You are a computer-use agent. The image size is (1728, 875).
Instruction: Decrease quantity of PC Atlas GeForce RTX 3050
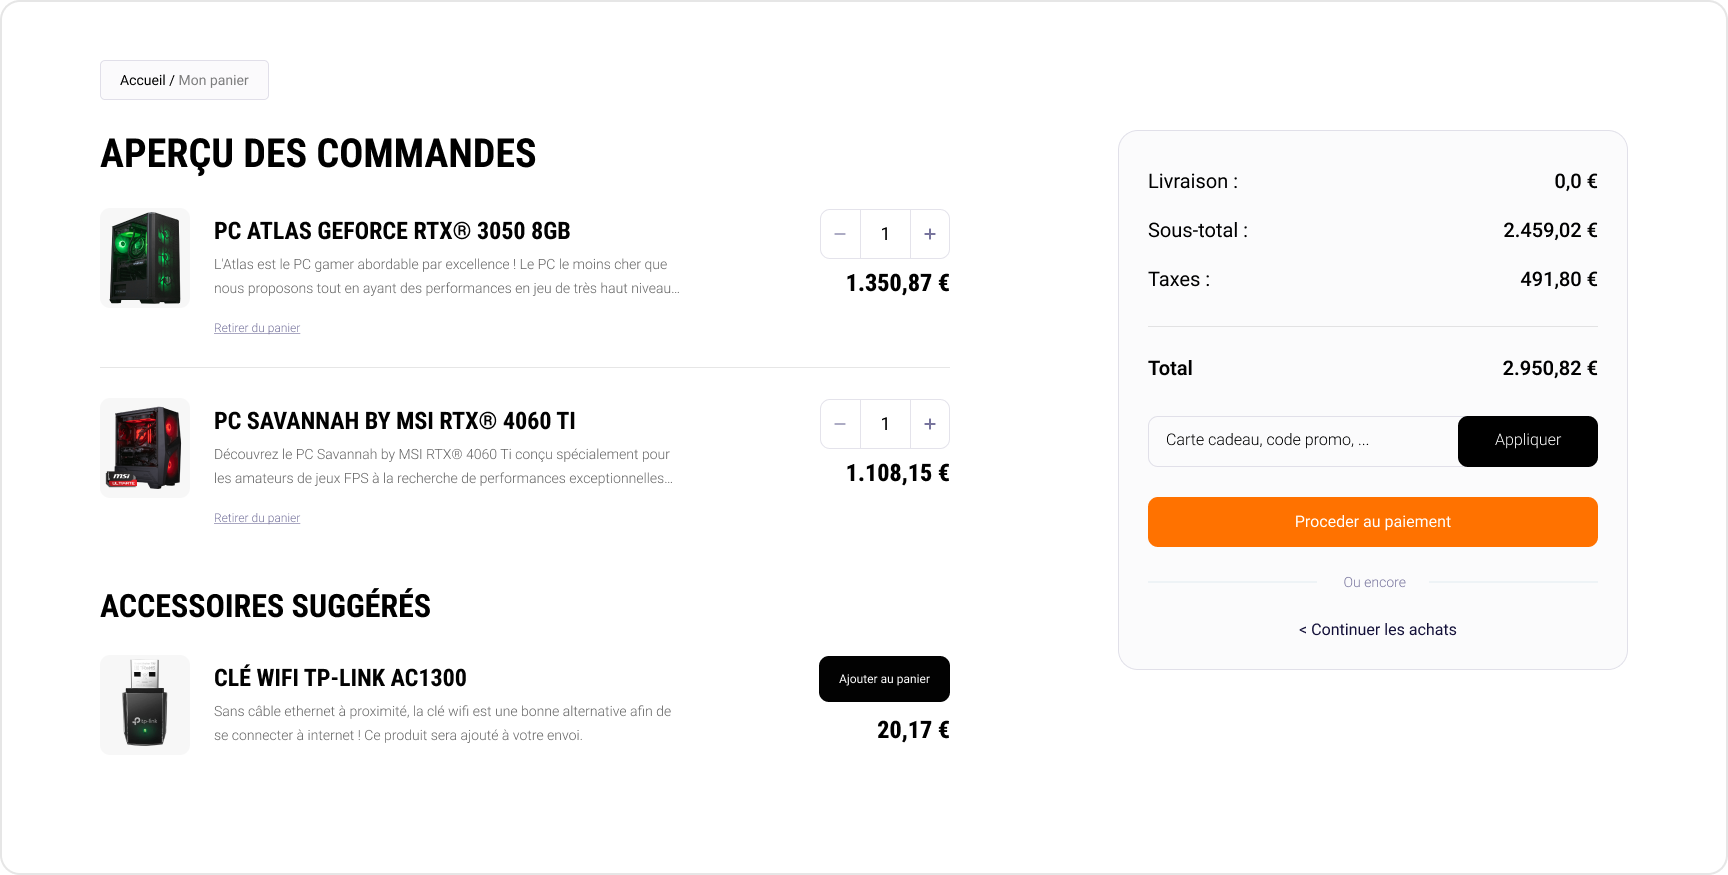pos(840,234)
